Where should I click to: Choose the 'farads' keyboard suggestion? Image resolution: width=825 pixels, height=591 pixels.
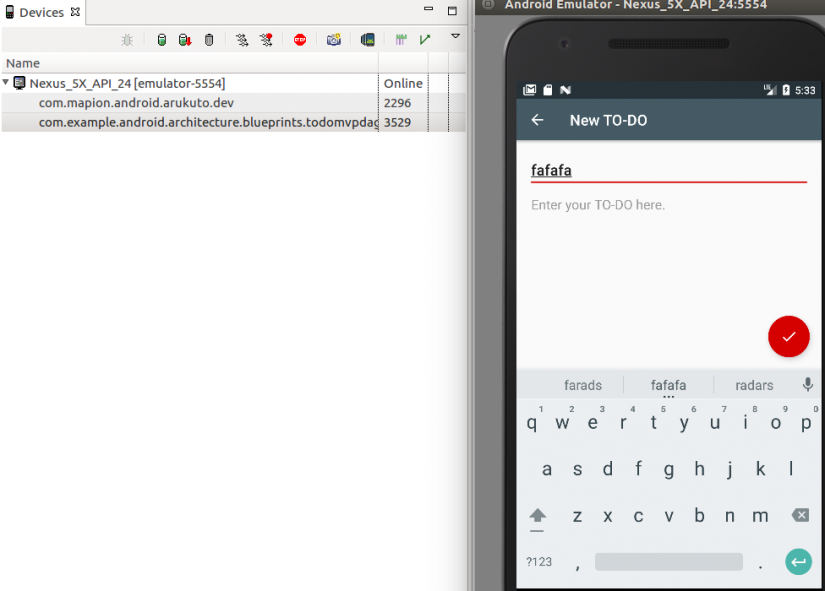582,385
